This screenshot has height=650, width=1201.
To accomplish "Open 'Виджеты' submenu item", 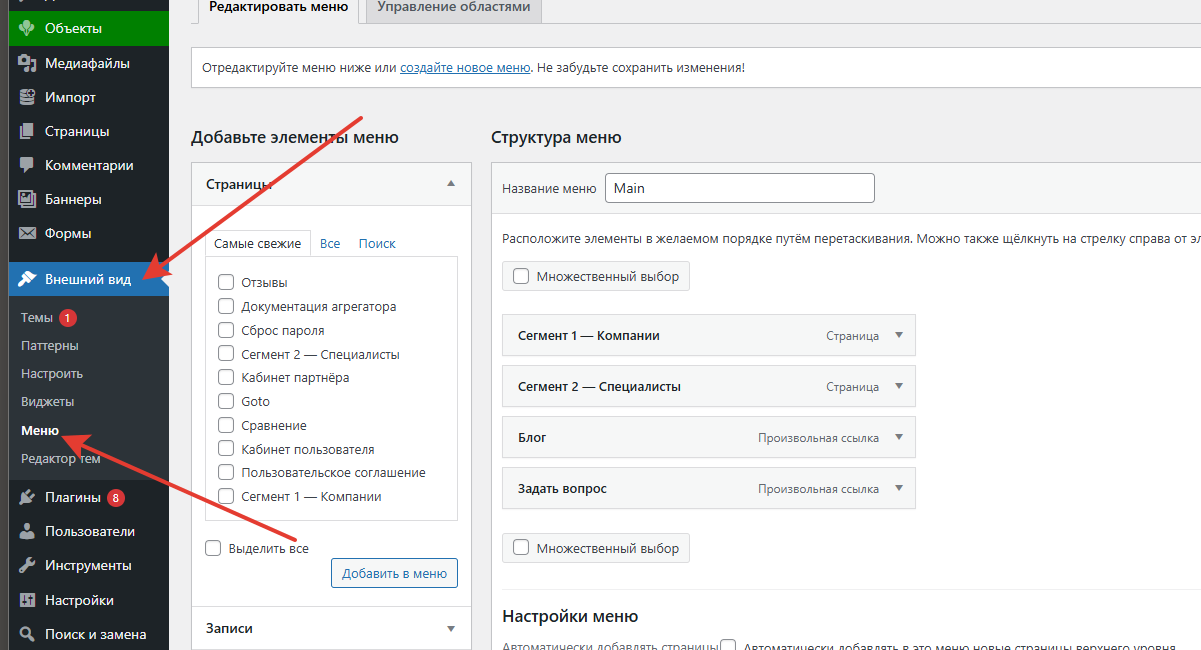I will (49, 402).
